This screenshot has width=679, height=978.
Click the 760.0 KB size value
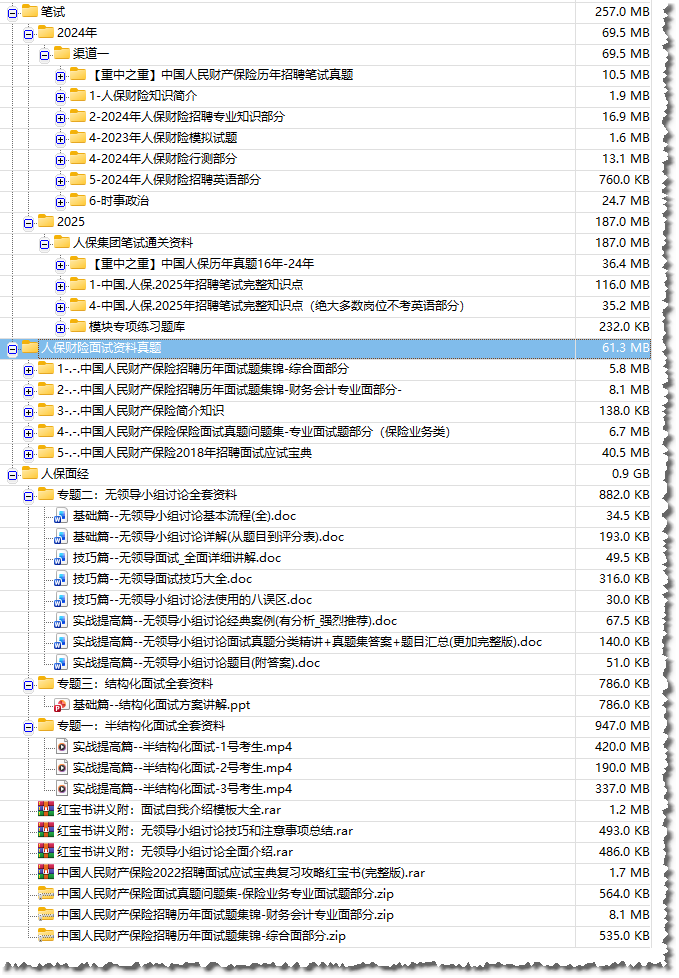pos(624,180)
